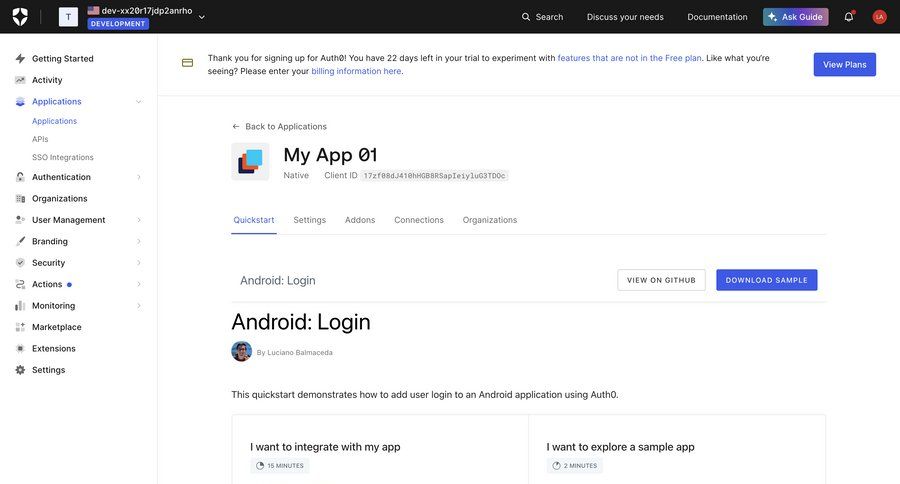Expand the Actions section chevron
900x484 pixels.
[x=138, y=284]
